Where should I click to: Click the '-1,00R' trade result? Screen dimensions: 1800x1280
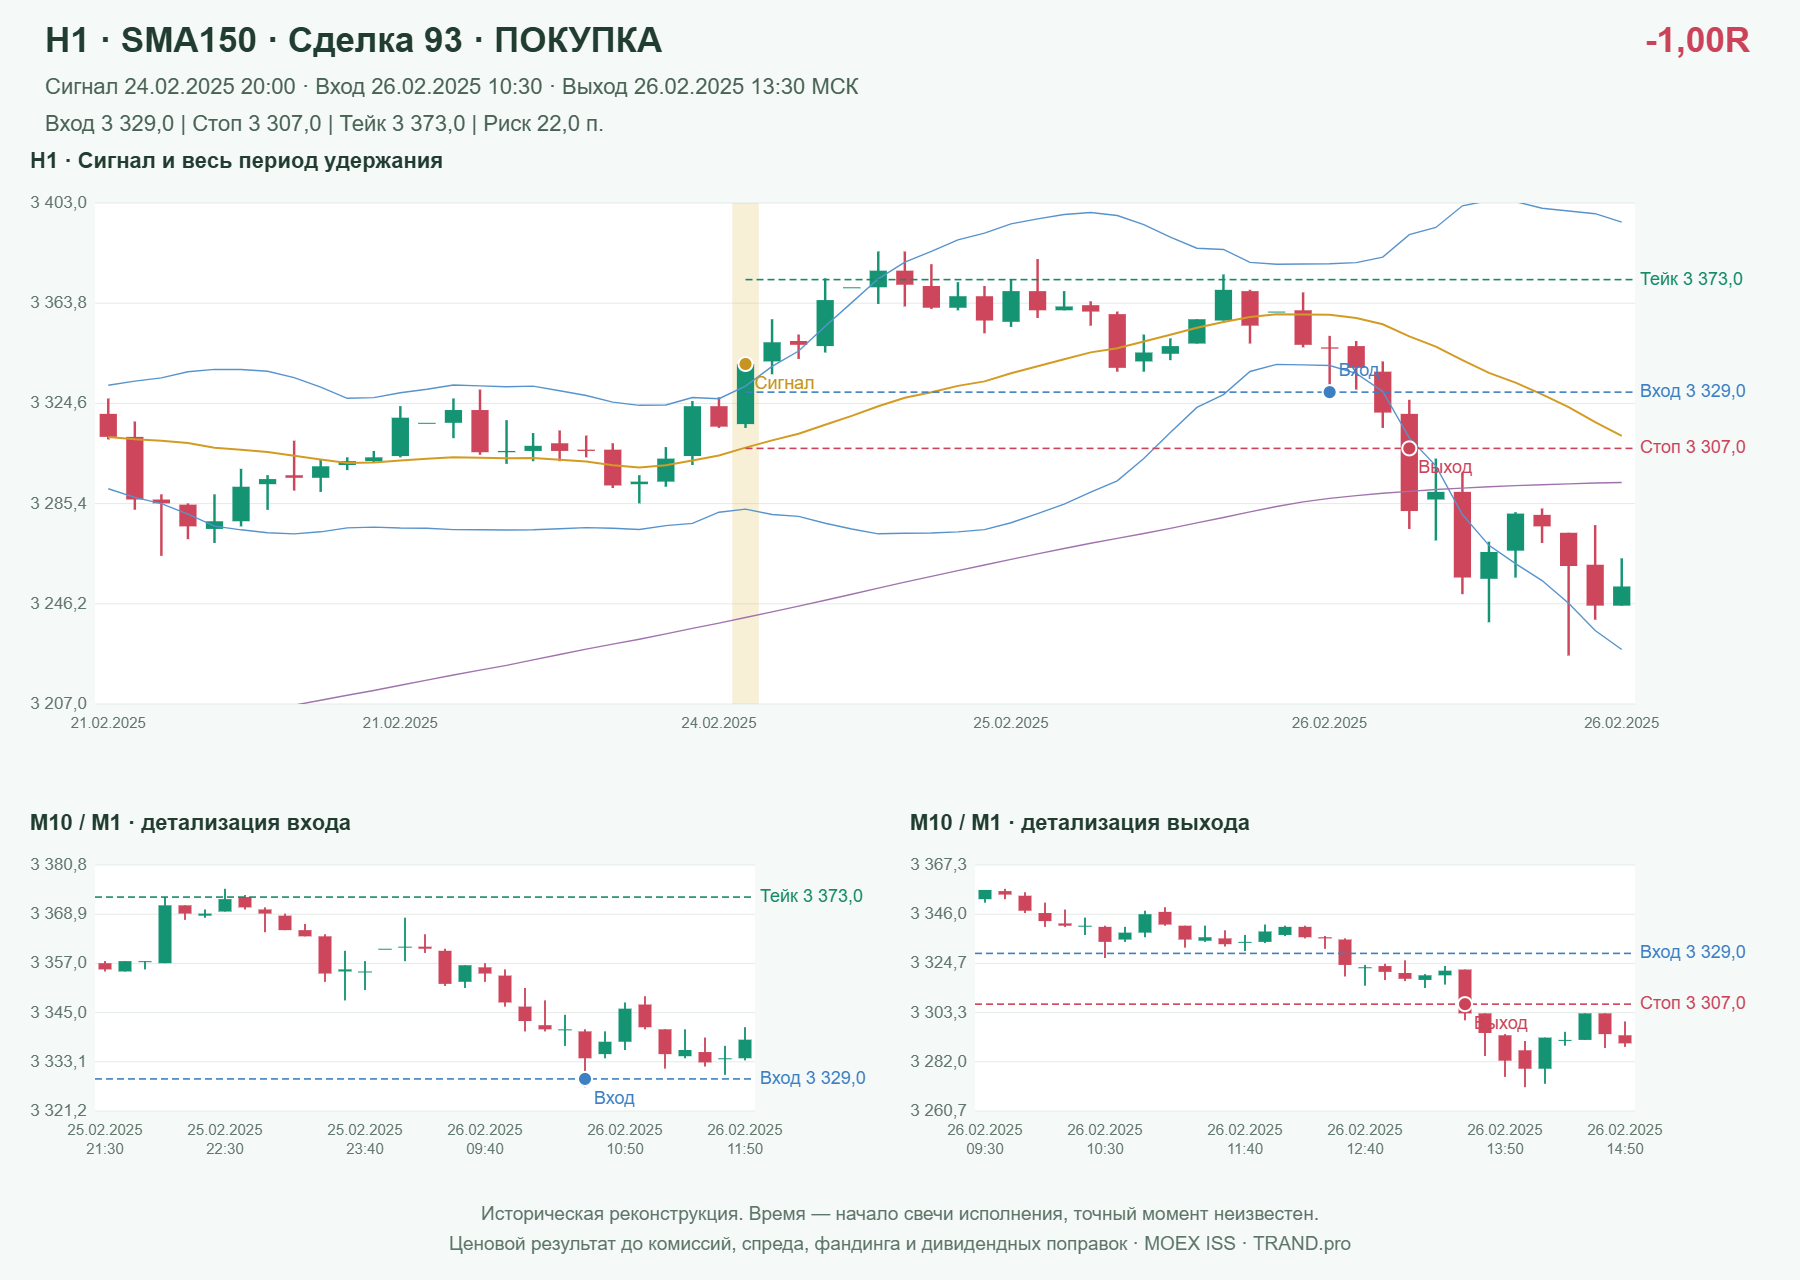[x=1697, y=40]
